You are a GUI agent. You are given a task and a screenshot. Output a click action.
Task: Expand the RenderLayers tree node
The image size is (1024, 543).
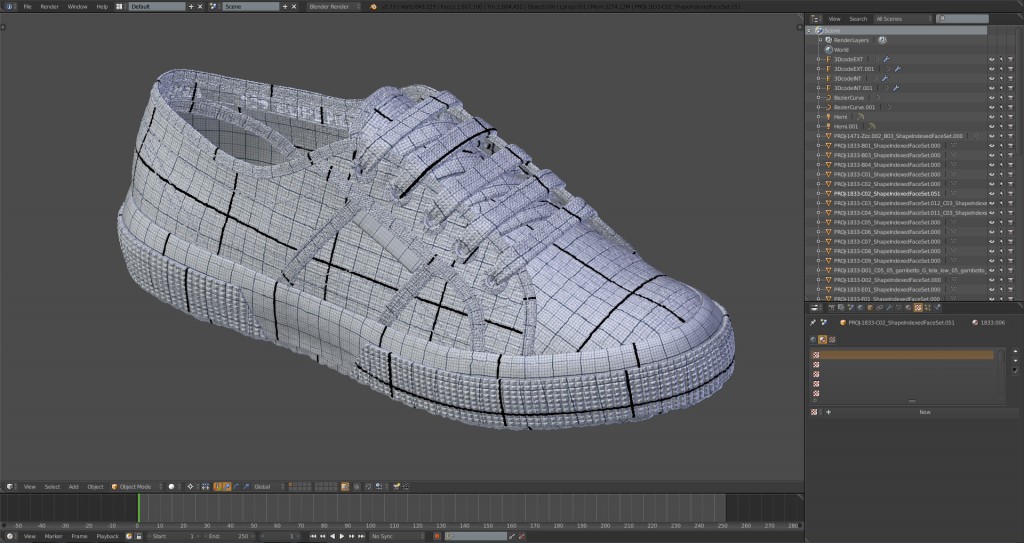pyautogui.click(x=821, y=40)
